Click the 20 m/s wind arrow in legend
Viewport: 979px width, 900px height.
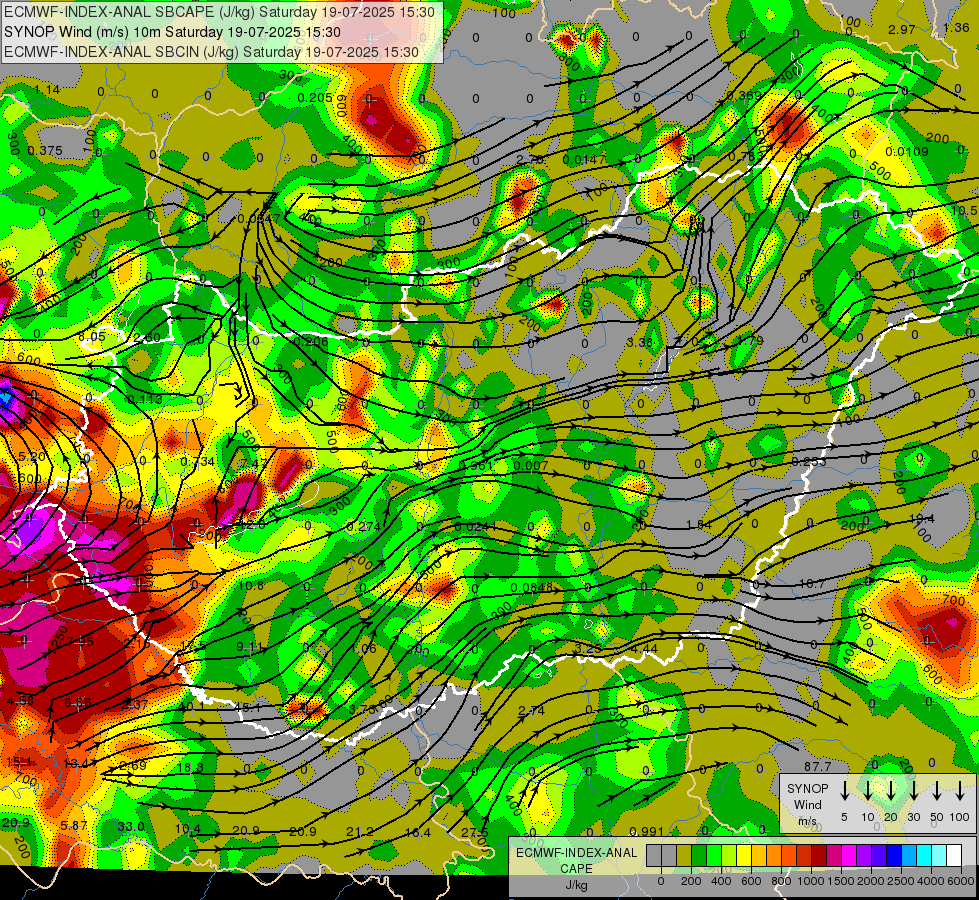coord(891,791)
